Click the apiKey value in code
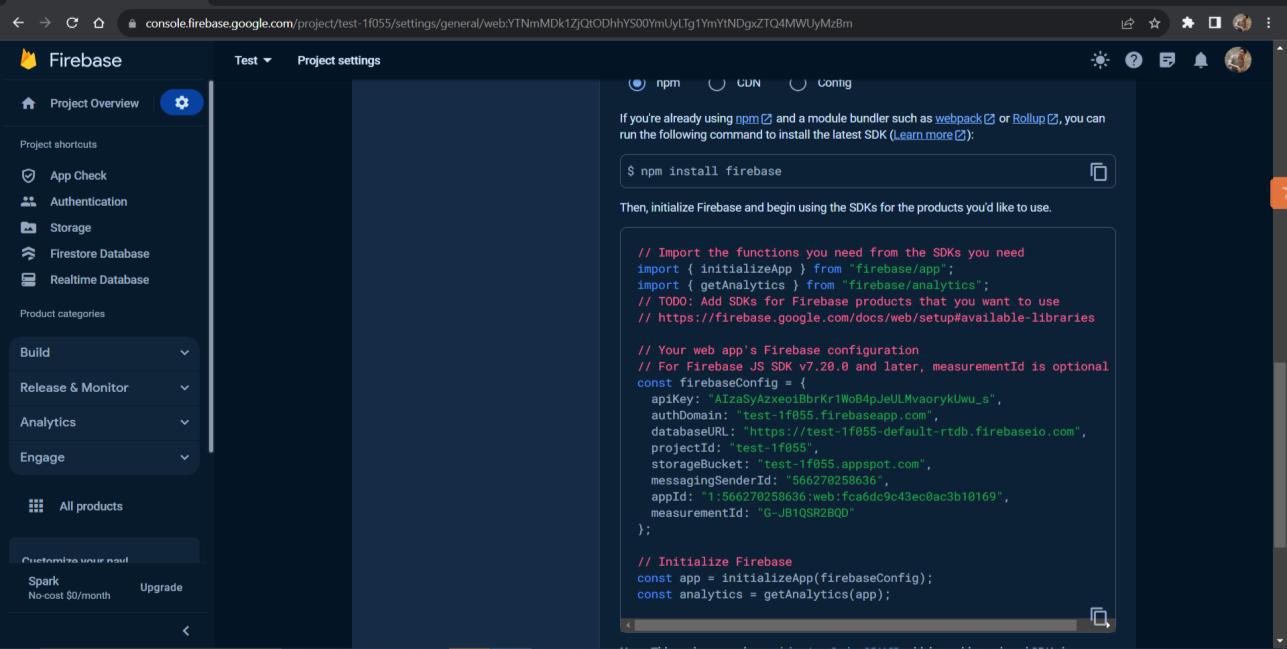The image size is (1287, 649). coord(851,399)
